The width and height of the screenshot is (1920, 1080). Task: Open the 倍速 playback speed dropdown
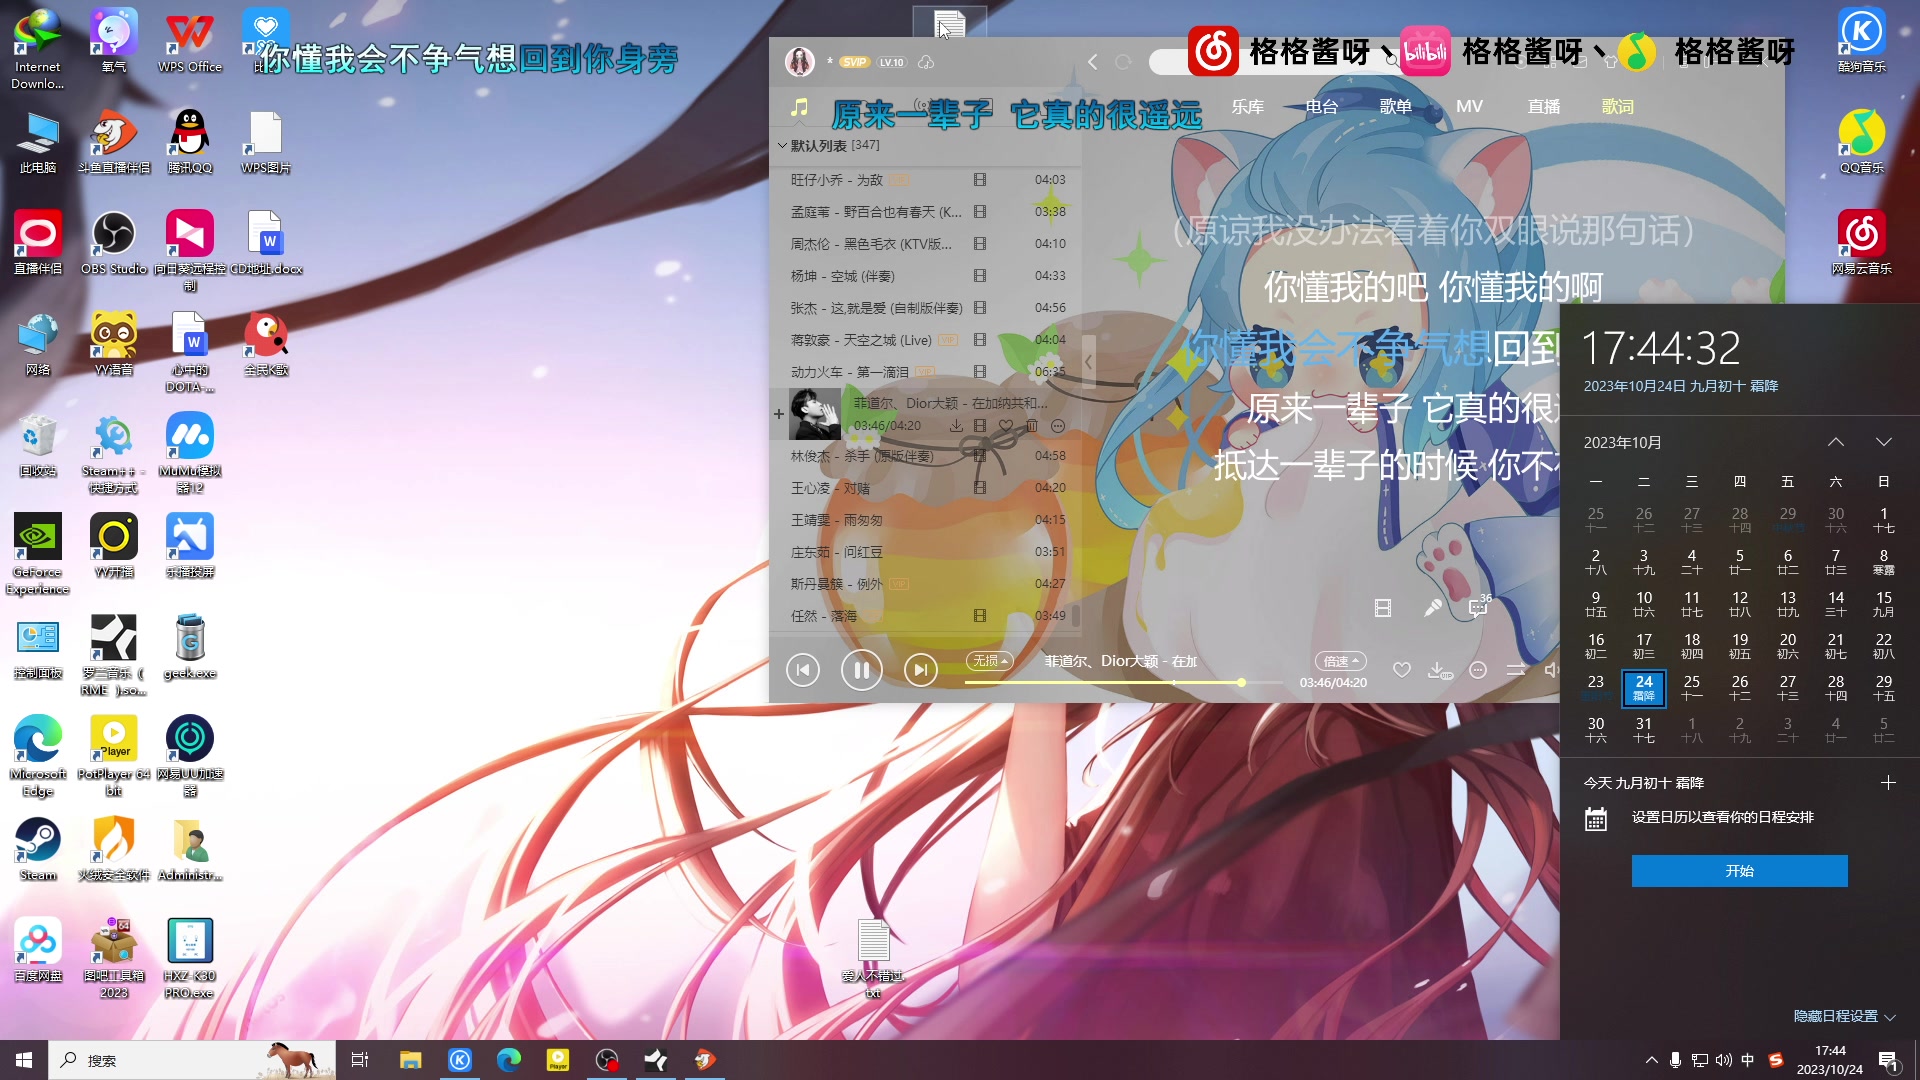pos(1340,661)
